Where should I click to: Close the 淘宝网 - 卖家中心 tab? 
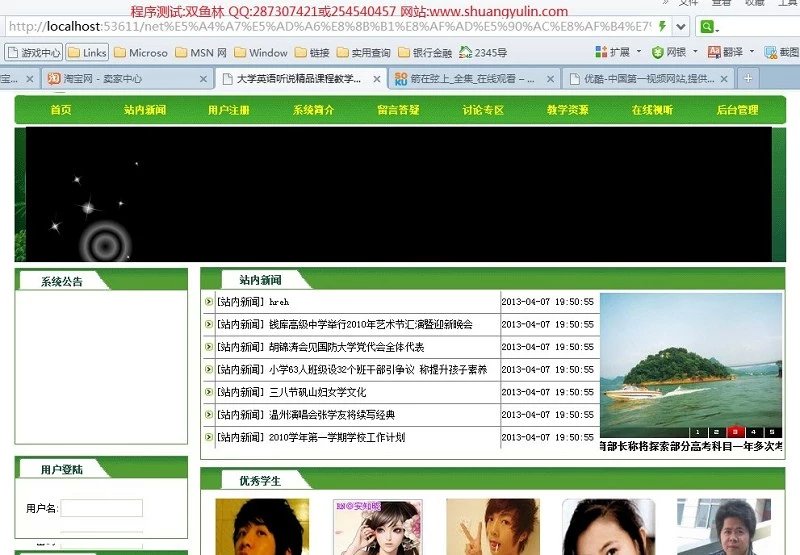tap(203, 79)
